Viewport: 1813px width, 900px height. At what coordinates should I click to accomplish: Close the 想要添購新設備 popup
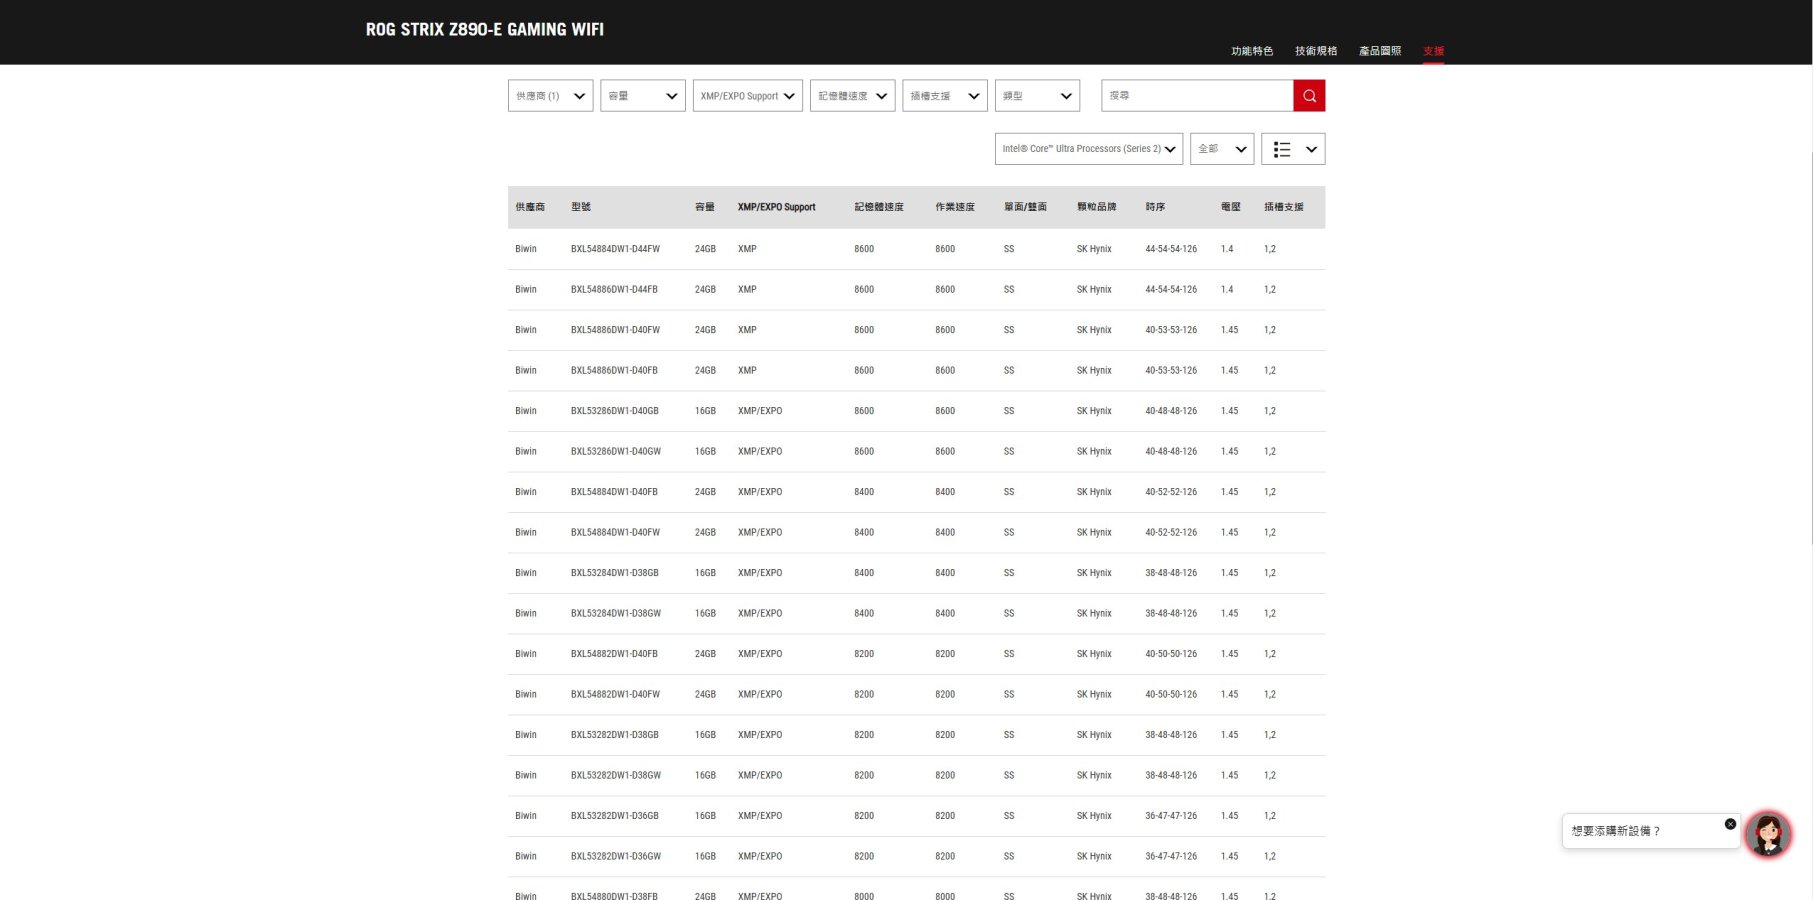point(1730,824)
